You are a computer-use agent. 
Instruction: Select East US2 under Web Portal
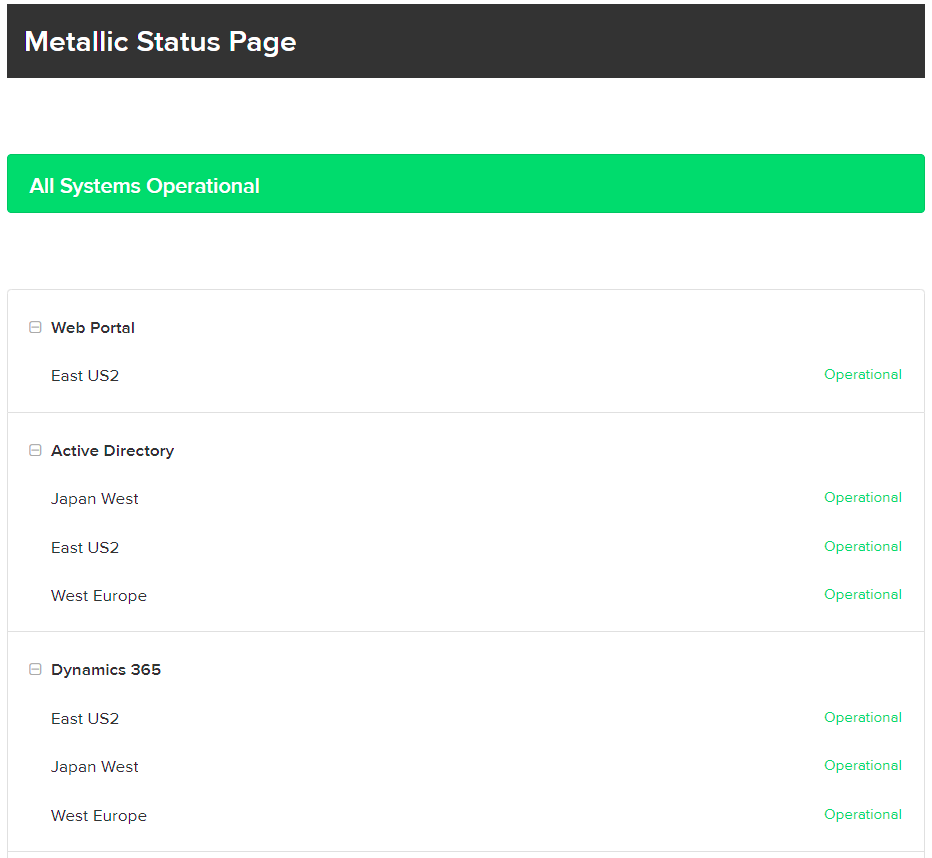point(85,376)
